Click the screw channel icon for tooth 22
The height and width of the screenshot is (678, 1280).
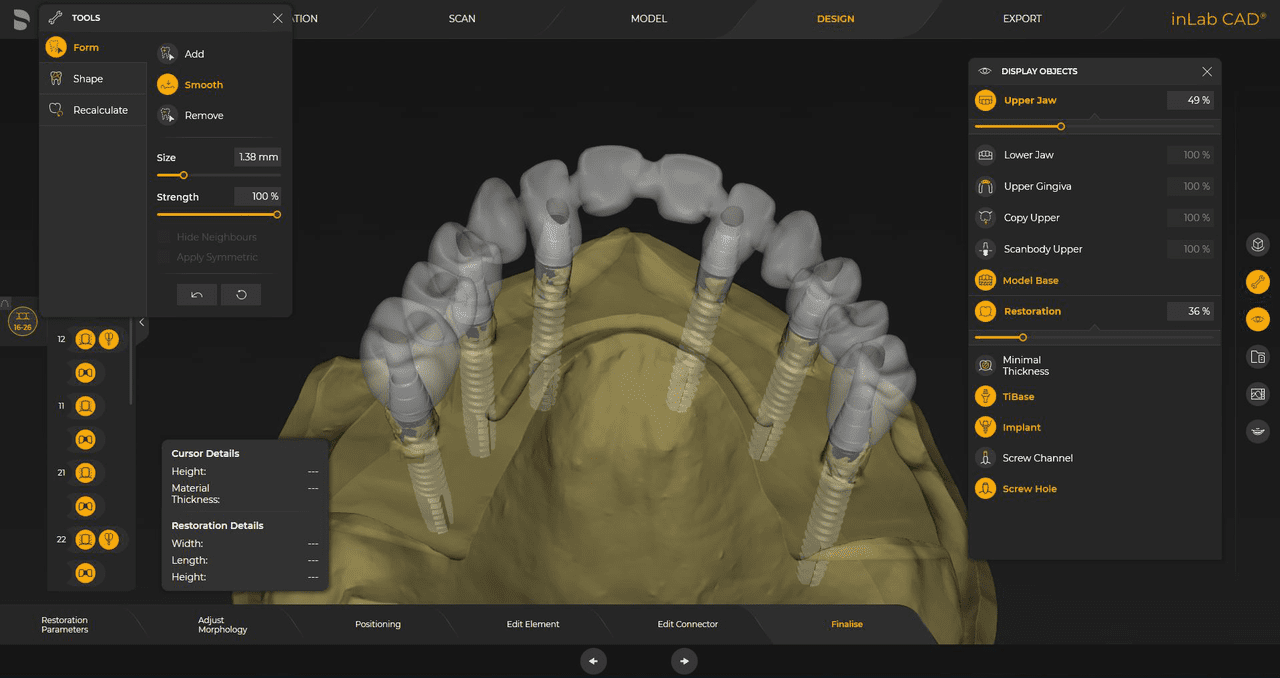(109, 539)
